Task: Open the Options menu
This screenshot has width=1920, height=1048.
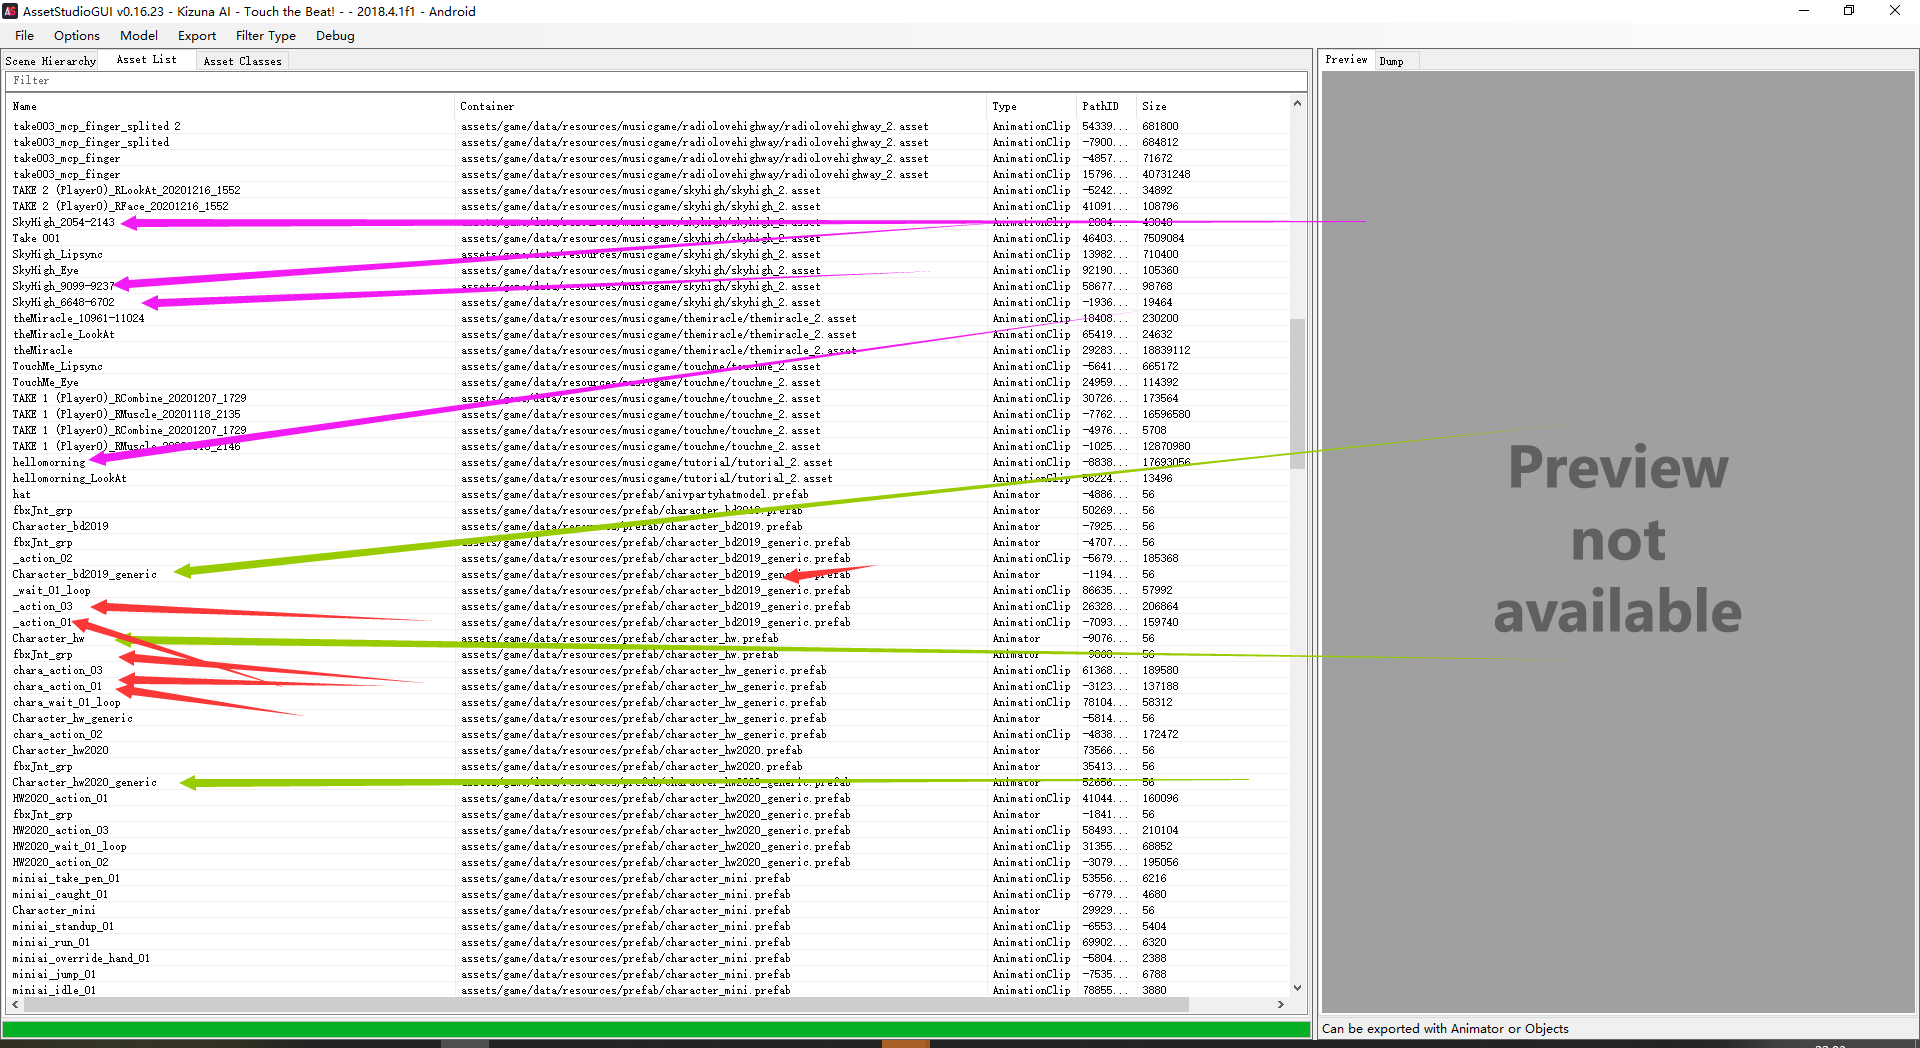Action: (76, 36)
